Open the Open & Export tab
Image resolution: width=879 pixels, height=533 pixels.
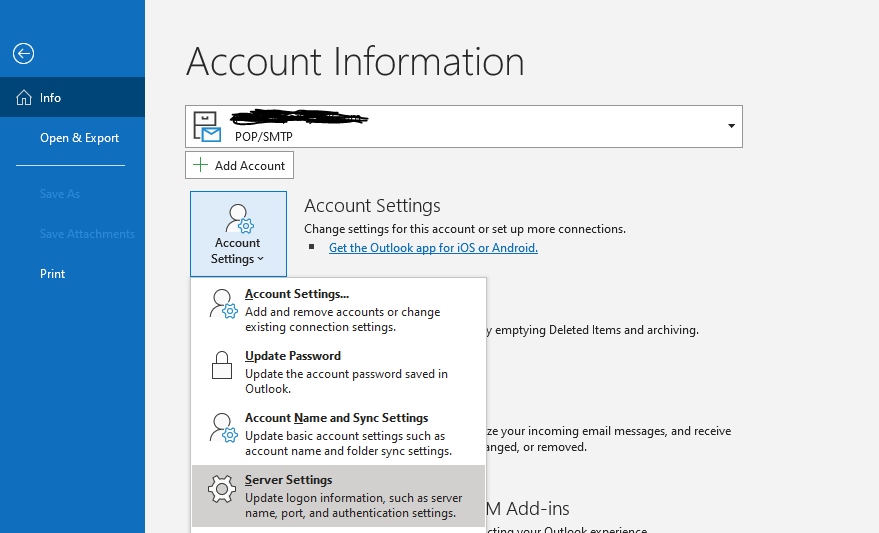(79, 138)
